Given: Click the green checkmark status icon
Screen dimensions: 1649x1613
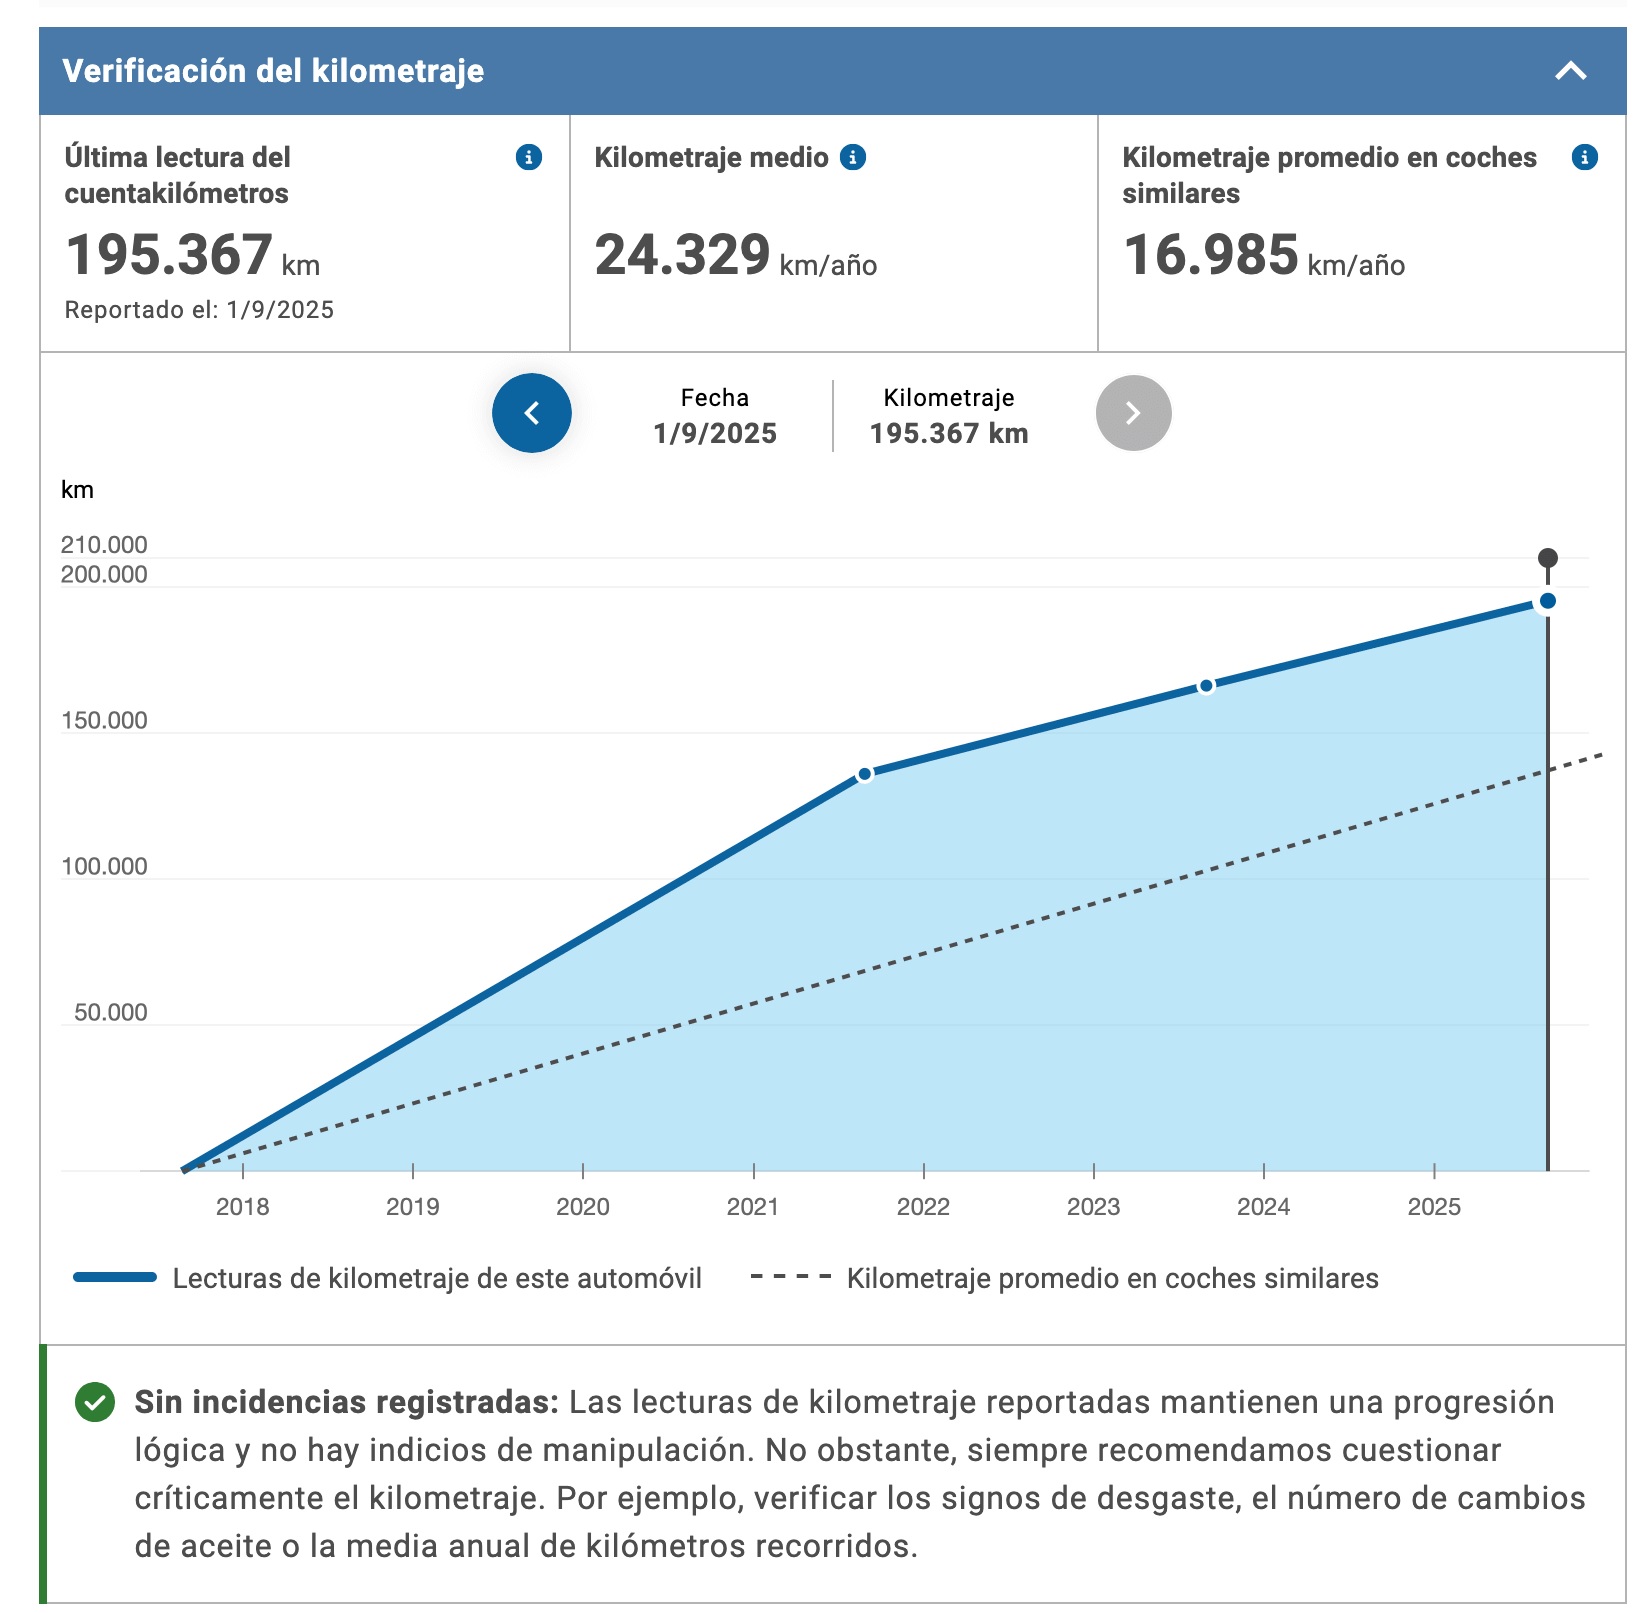Looking at the screenshot, I should 95,1402.
